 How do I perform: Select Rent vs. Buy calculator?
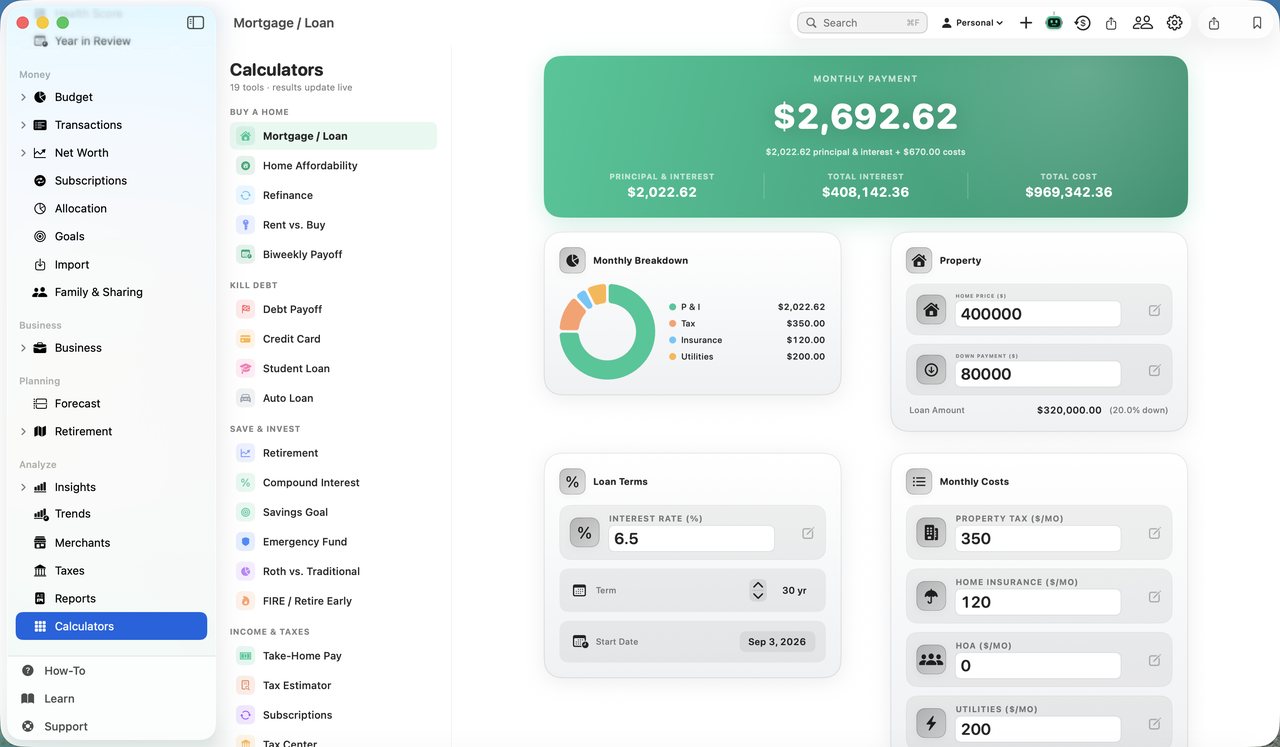click(333, 225)
